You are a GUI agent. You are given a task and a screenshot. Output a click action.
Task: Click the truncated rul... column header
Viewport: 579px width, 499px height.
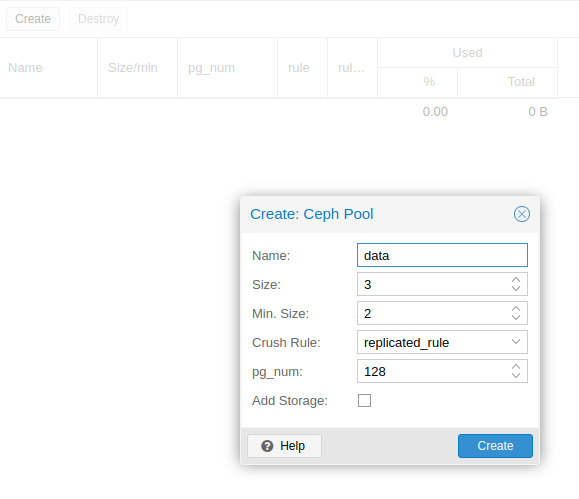(352, 68)
